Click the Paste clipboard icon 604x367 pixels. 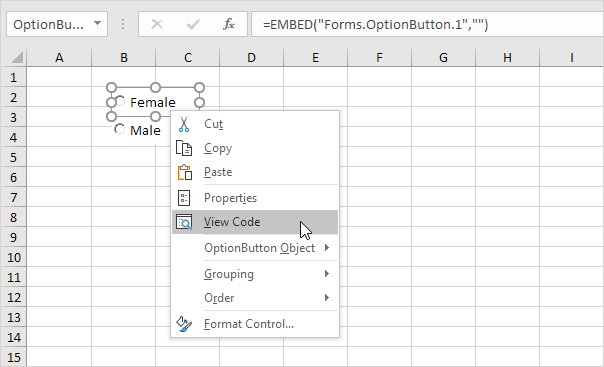coord(185,173)
